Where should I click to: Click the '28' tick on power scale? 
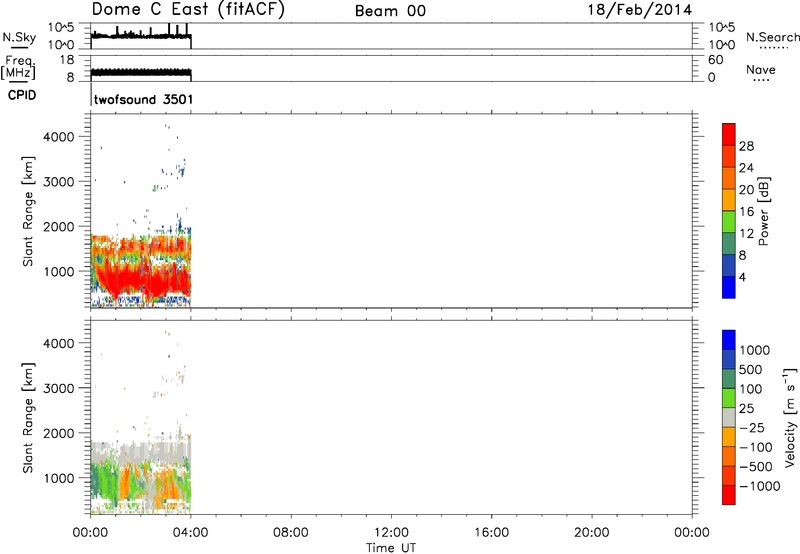[746, 146]
